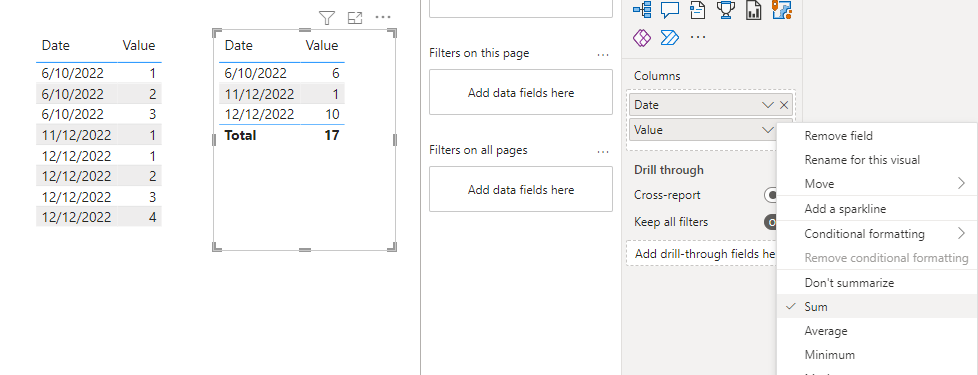978x375 pixels.
Task: Insert the Q&A speech bubble visual
Action: pos(670,9)
